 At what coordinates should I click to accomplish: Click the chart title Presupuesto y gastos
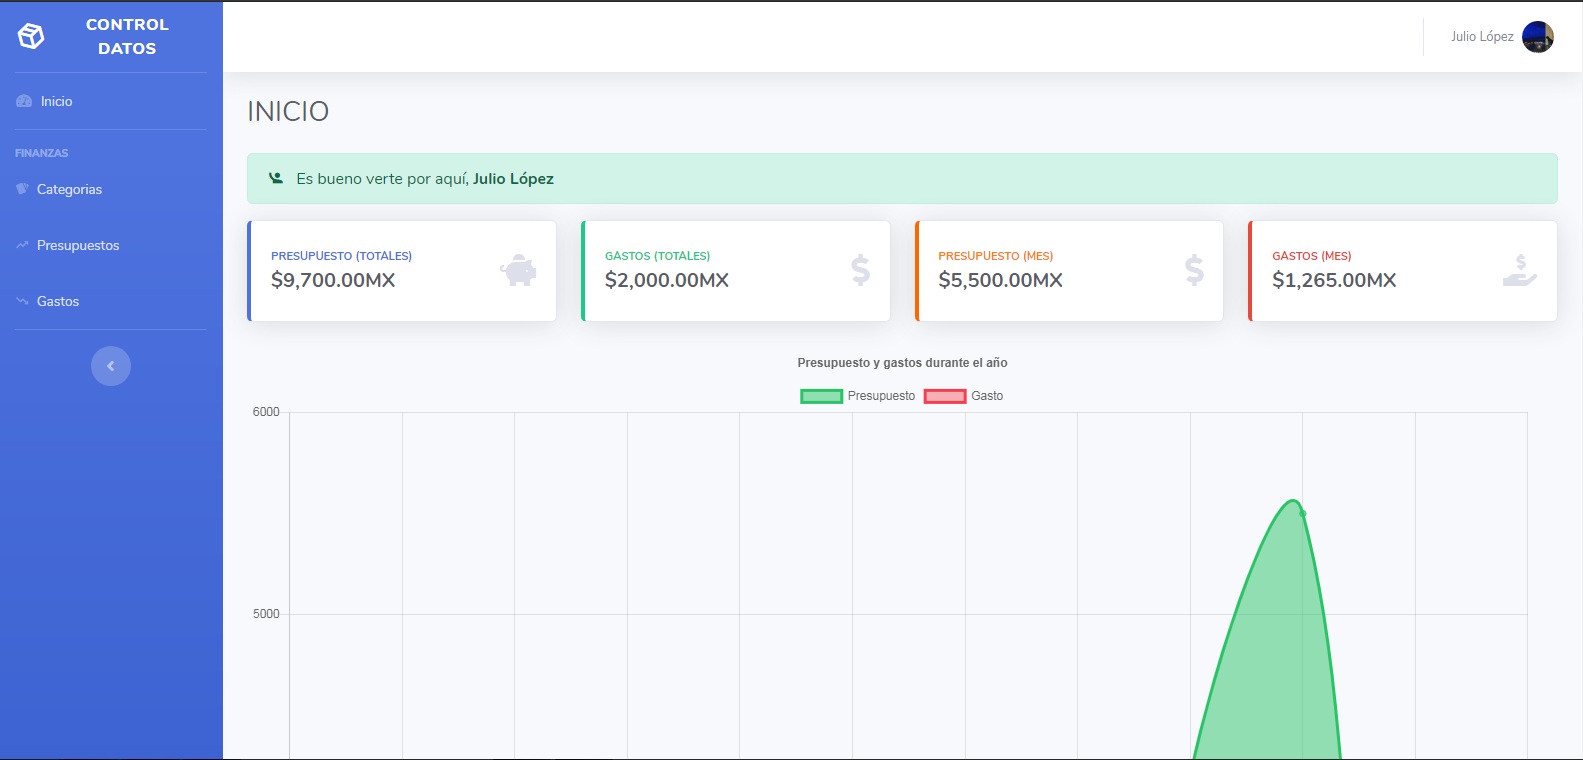(902, 363)
